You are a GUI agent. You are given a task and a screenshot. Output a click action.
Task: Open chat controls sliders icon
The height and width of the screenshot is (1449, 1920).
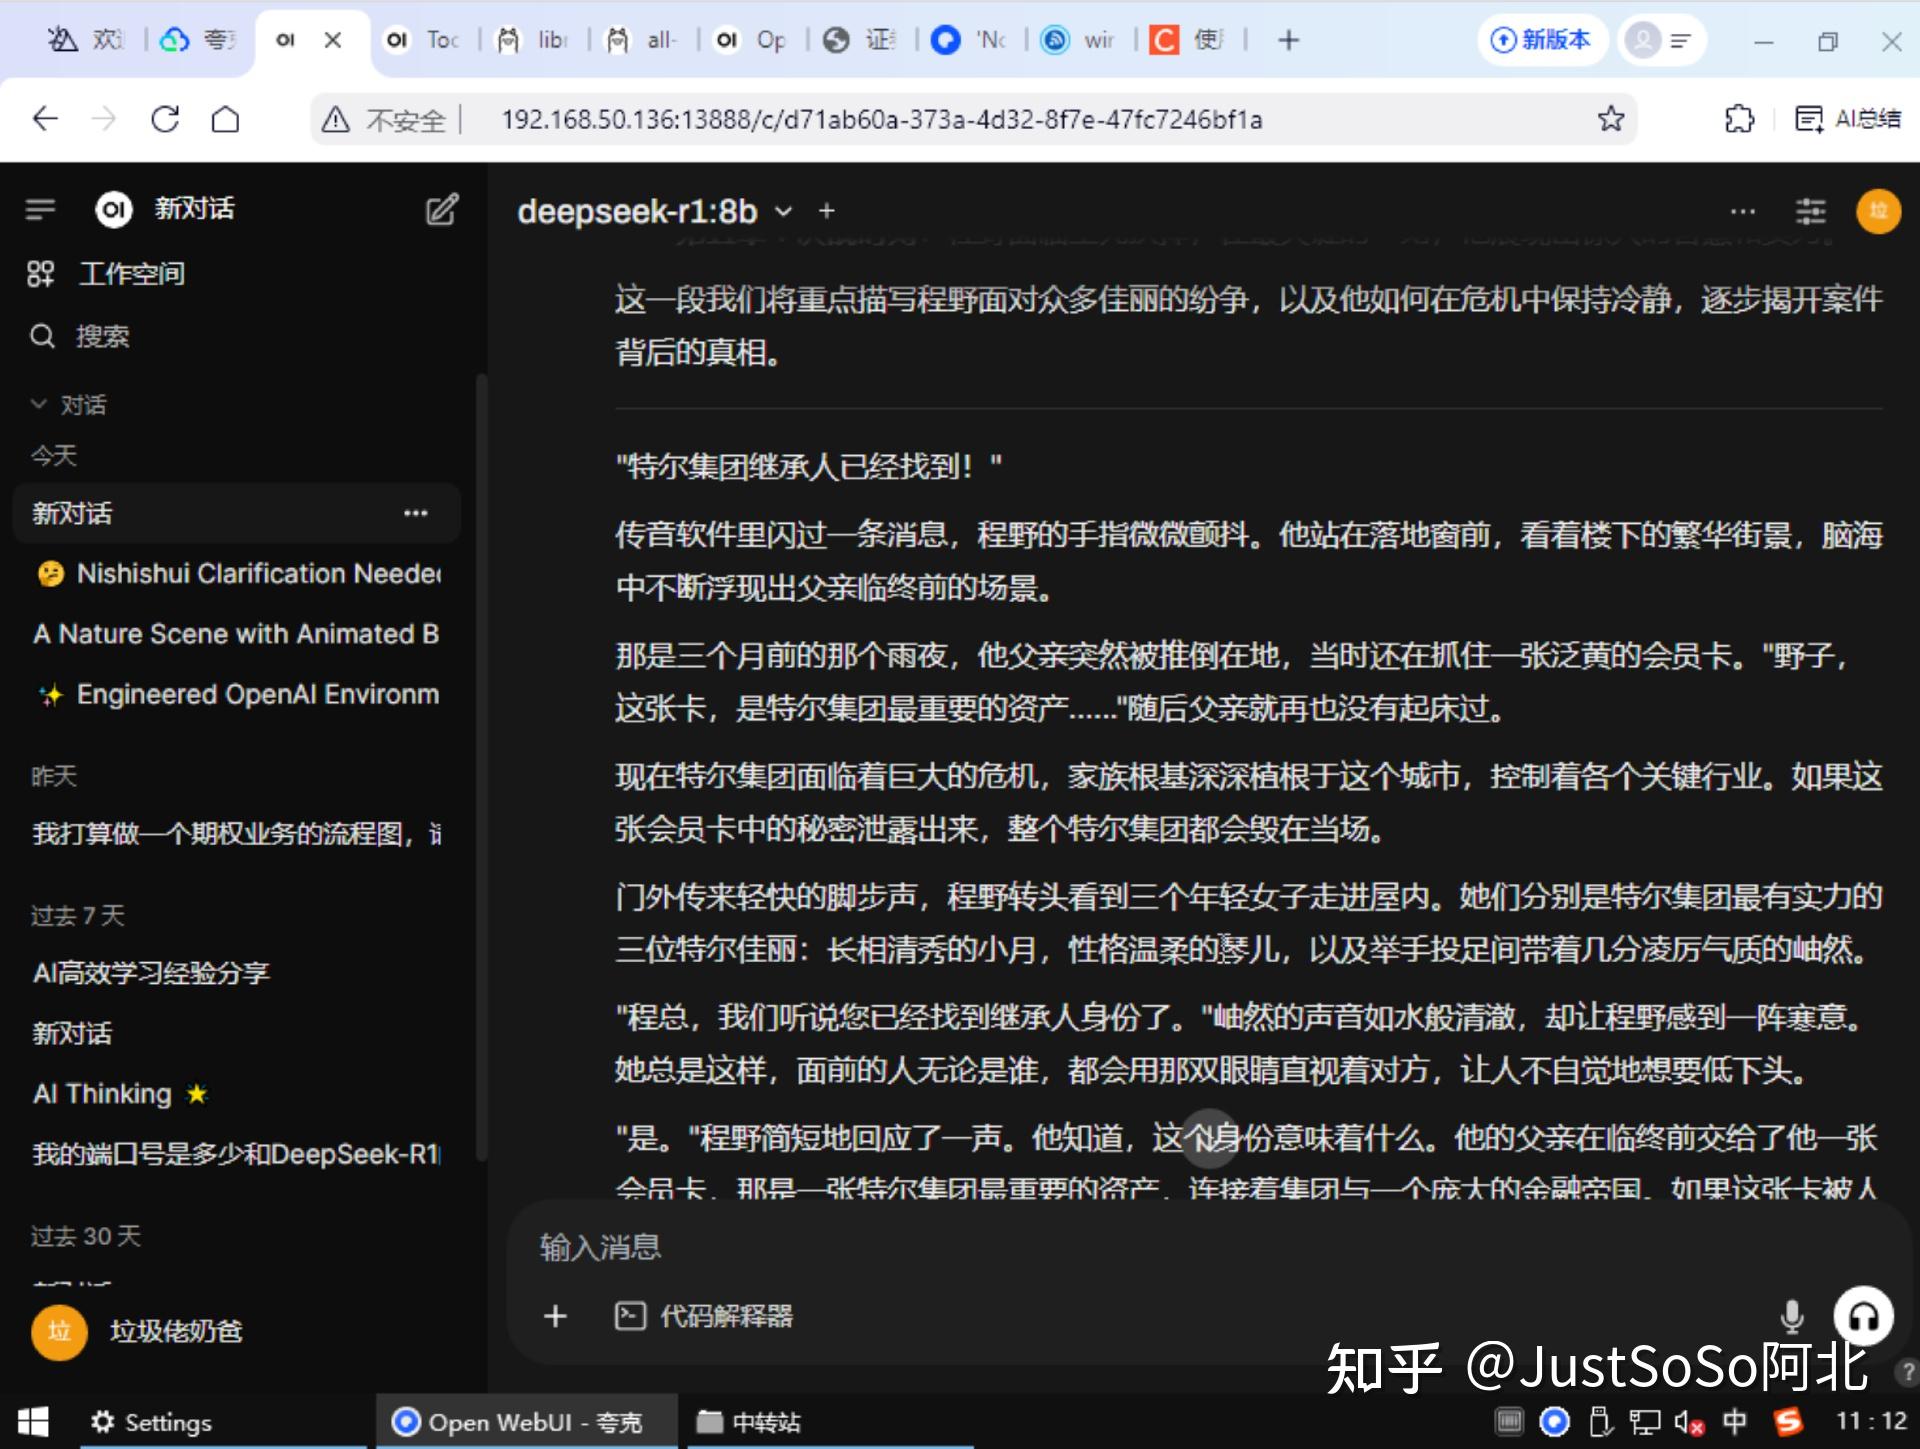click(x=1810, y=211)
